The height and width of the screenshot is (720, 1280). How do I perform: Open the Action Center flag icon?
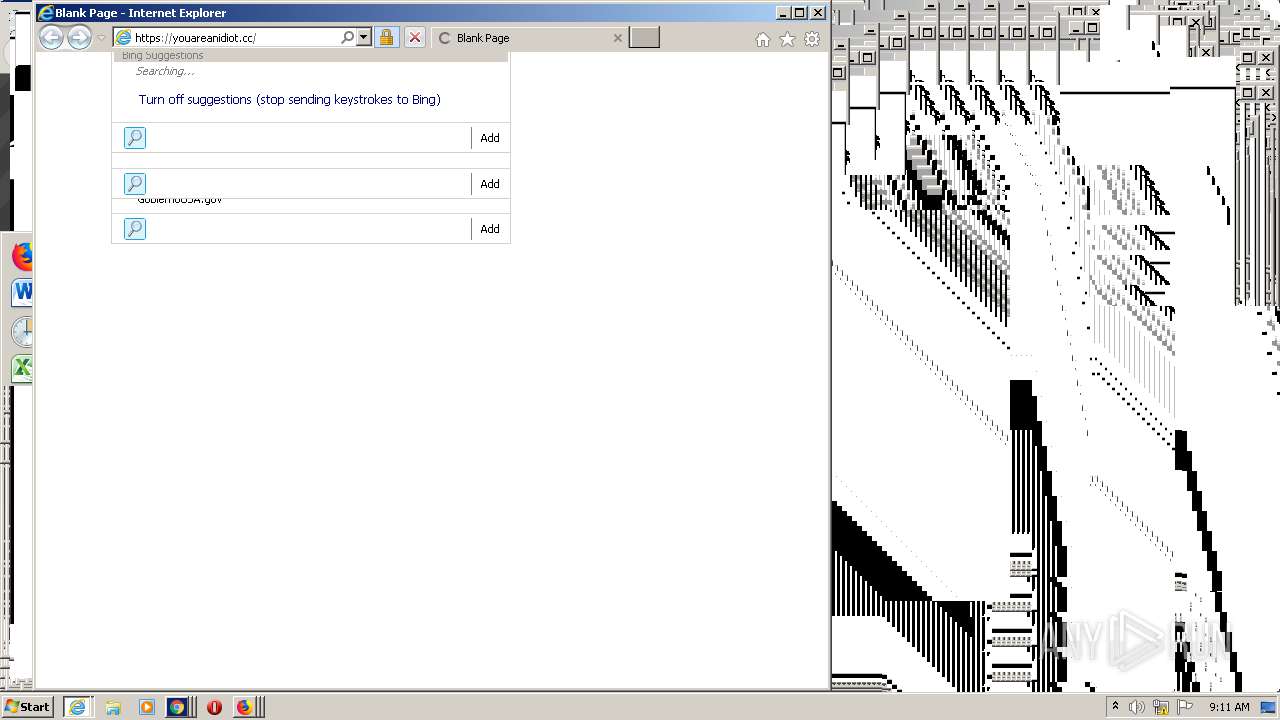pyautogui.click(x=1185, y=707)
